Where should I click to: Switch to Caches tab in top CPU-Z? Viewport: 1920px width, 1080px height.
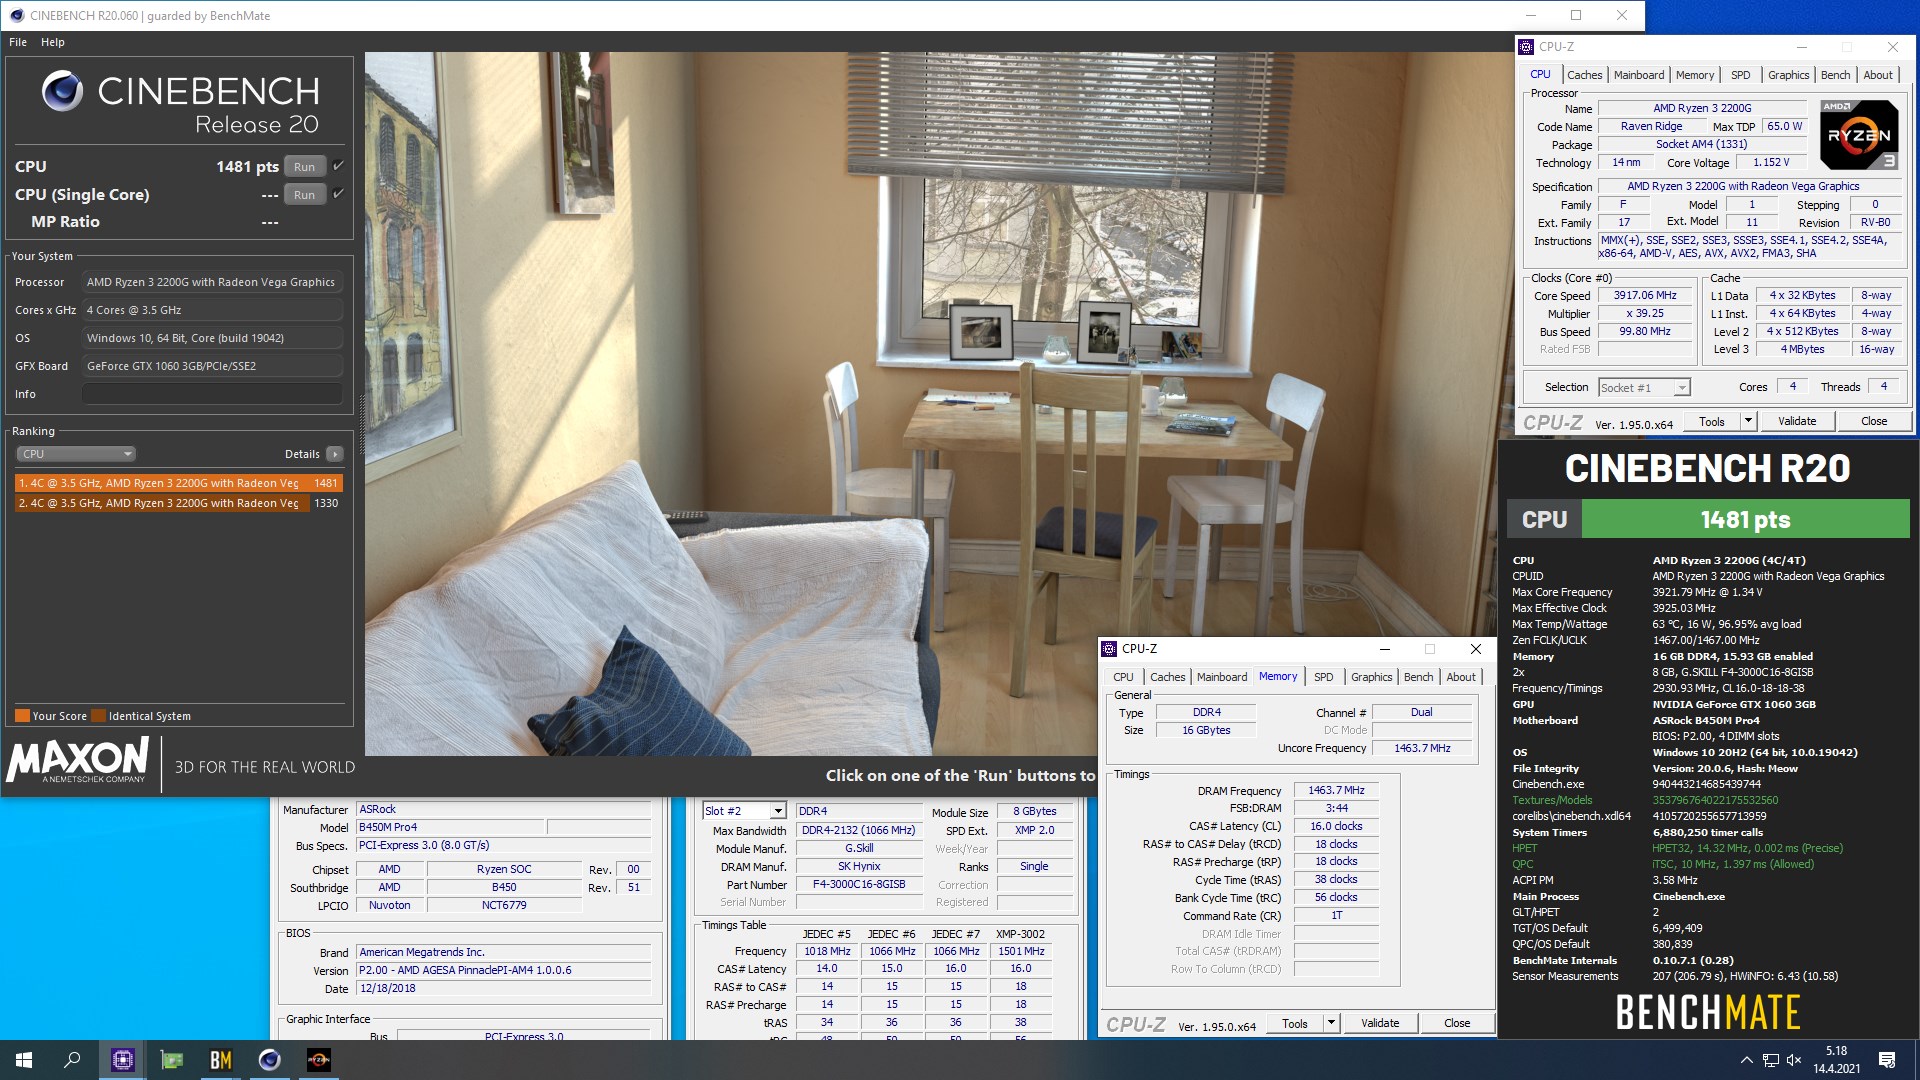[1584, 75]
